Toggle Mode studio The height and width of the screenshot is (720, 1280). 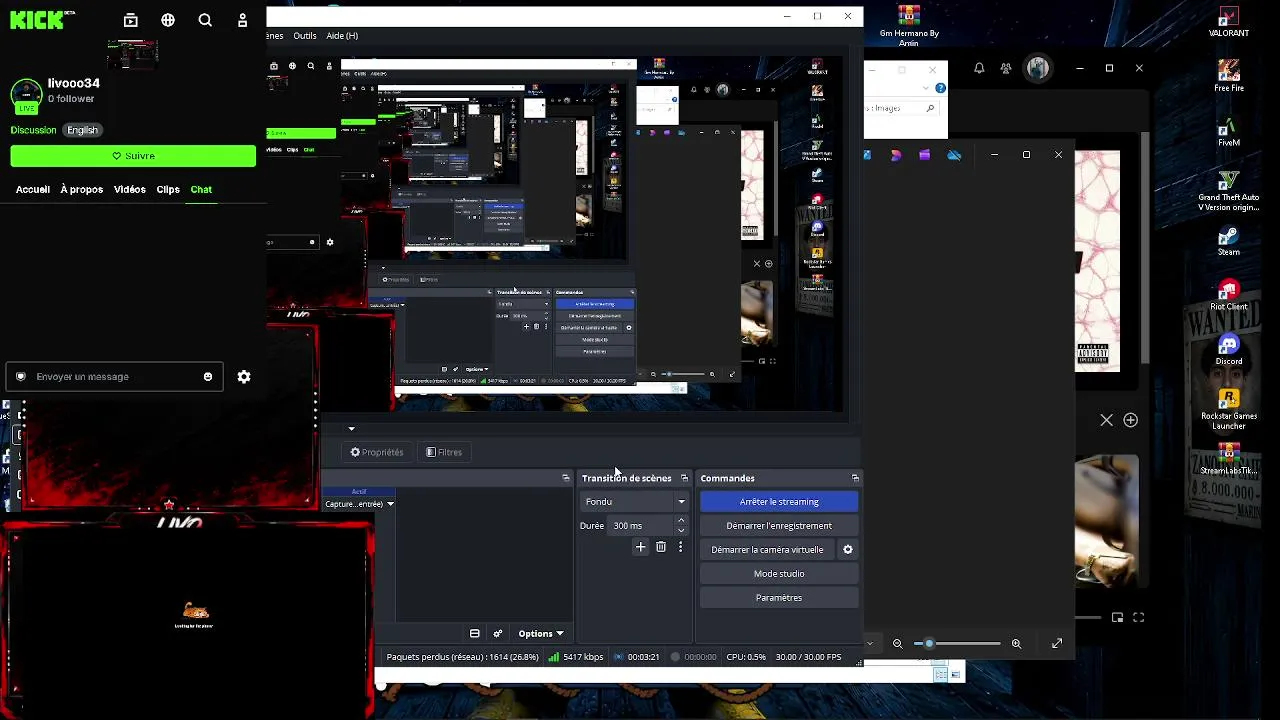pyautogui.click(x=779, y=574)
